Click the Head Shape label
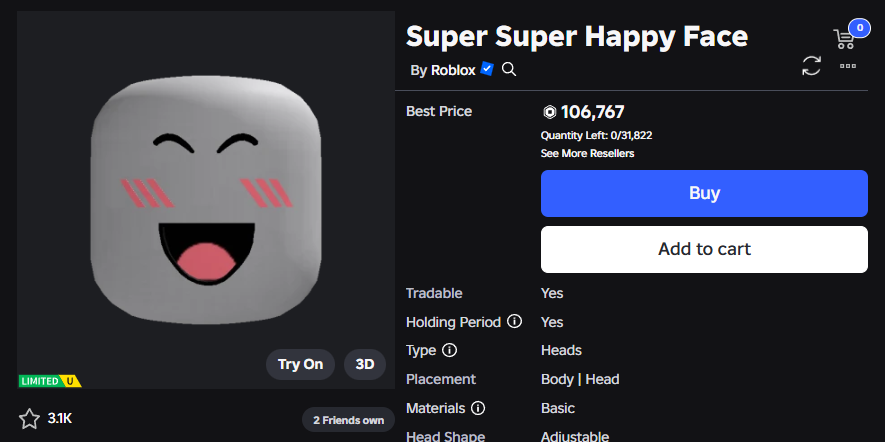885x442 pixels. pyautogui.click(x=445, y=436)
